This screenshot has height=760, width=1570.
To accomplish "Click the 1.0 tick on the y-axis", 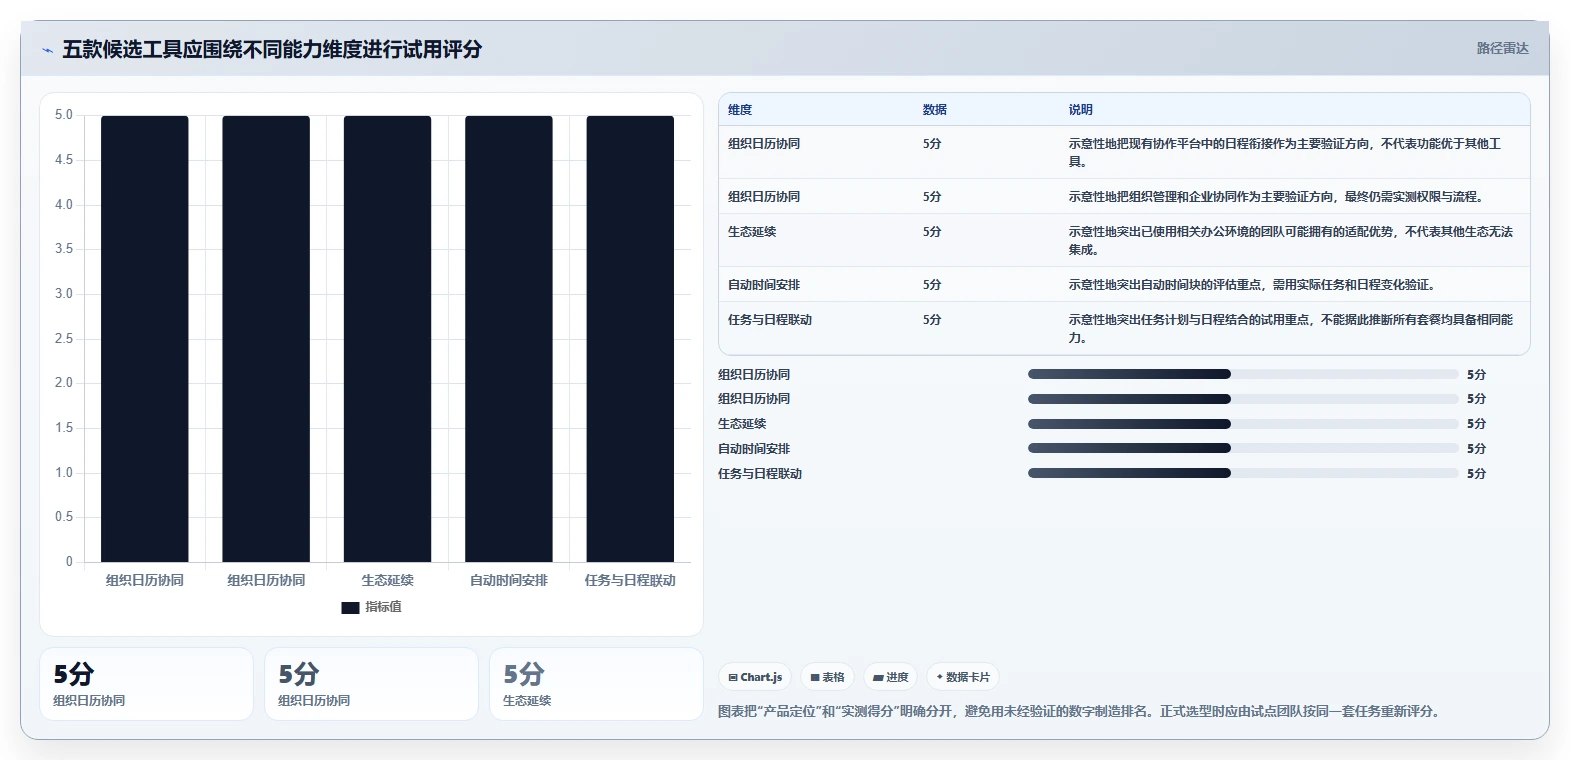I will 64,473.
